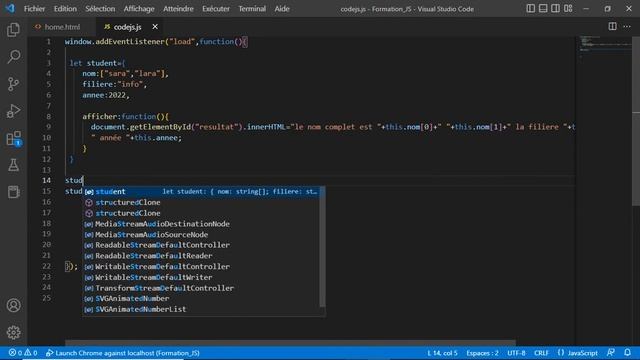640x360 pixels.
Task: Open notifications bell icon
Action: (x=627, y=353)
